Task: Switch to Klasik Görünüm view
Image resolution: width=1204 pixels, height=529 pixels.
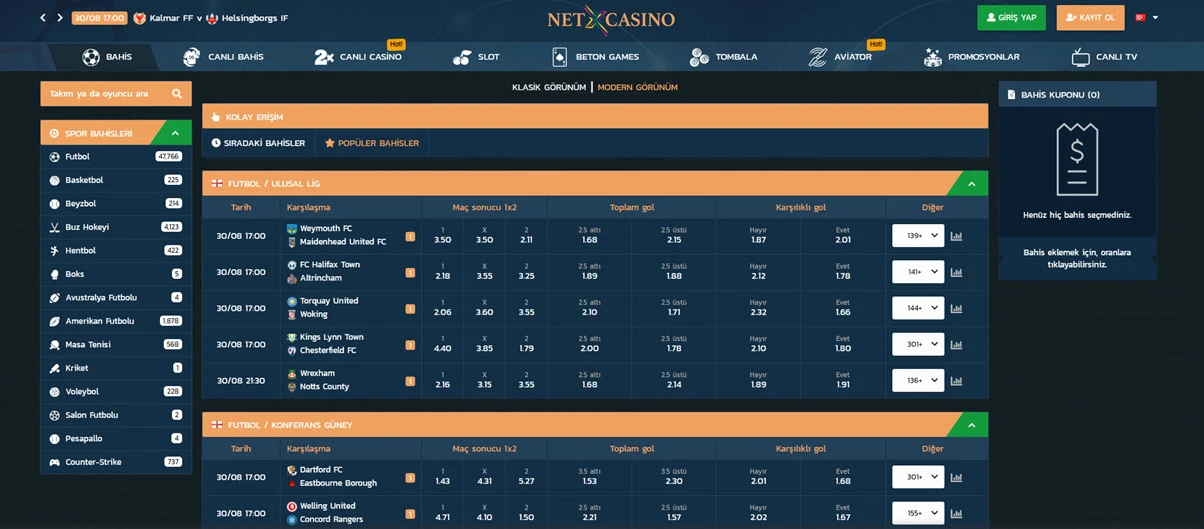Action: [x=549, y=87]
